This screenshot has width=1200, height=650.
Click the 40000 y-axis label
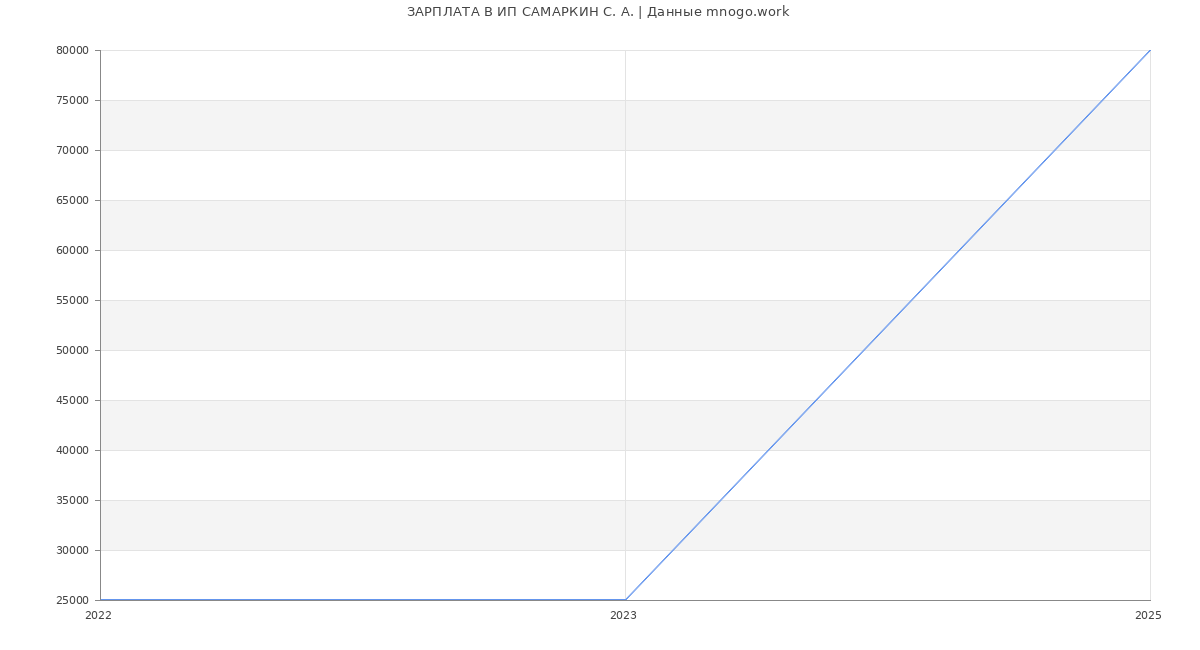(73, 451)
